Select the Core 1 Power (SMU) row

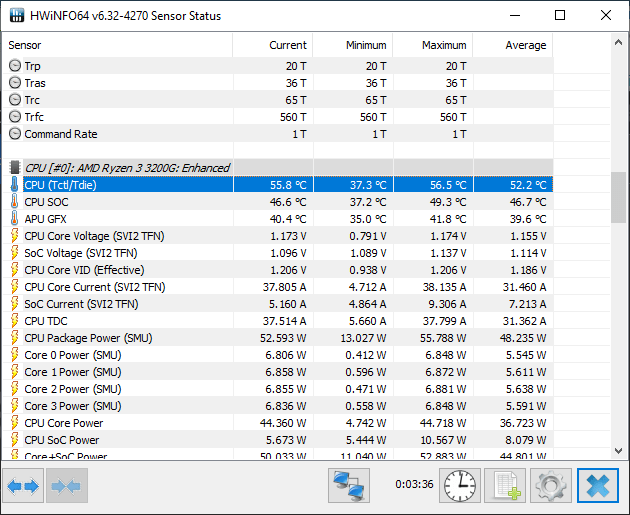coord(278,372)
